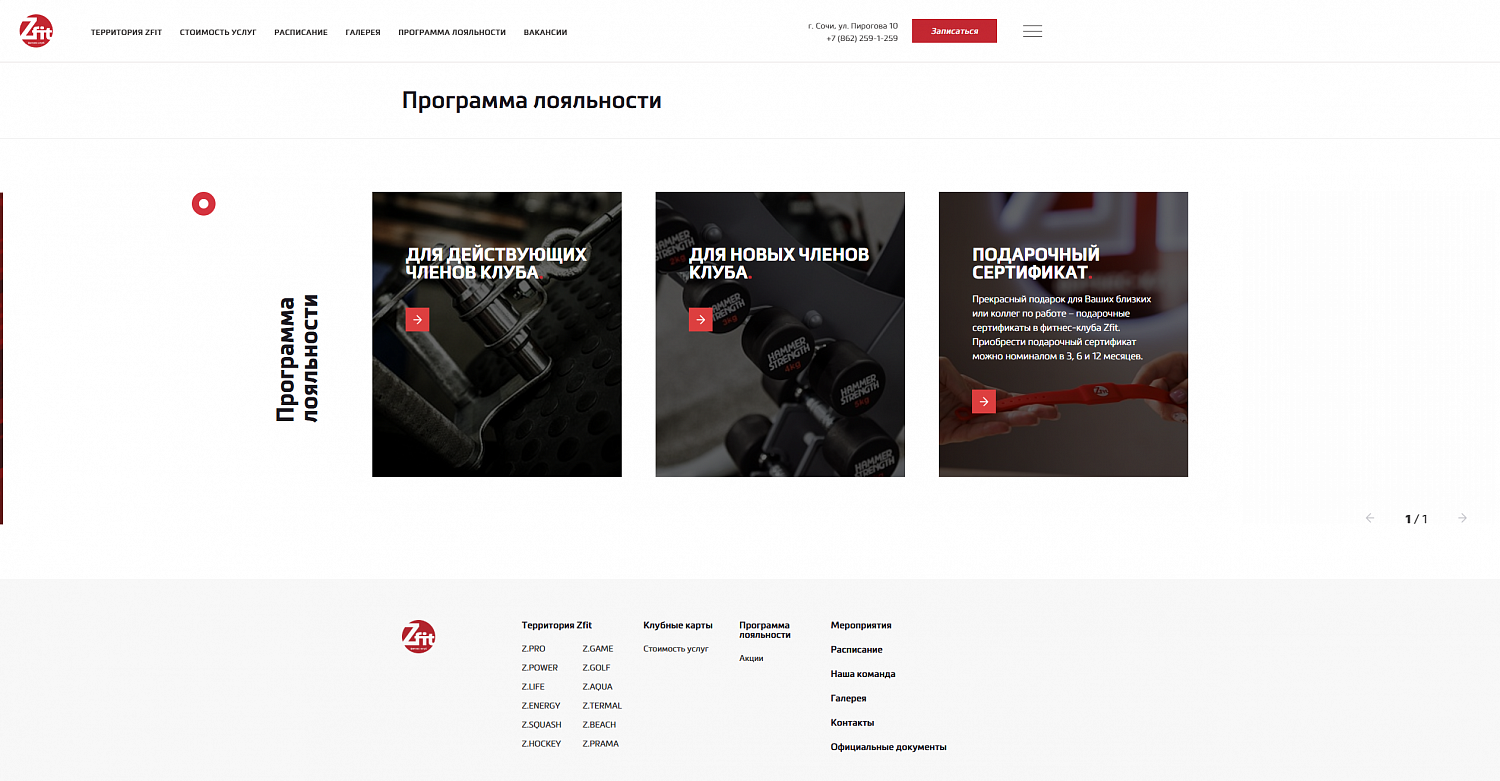
Task: Click the red 'Записаться' button
Action: 954,31
